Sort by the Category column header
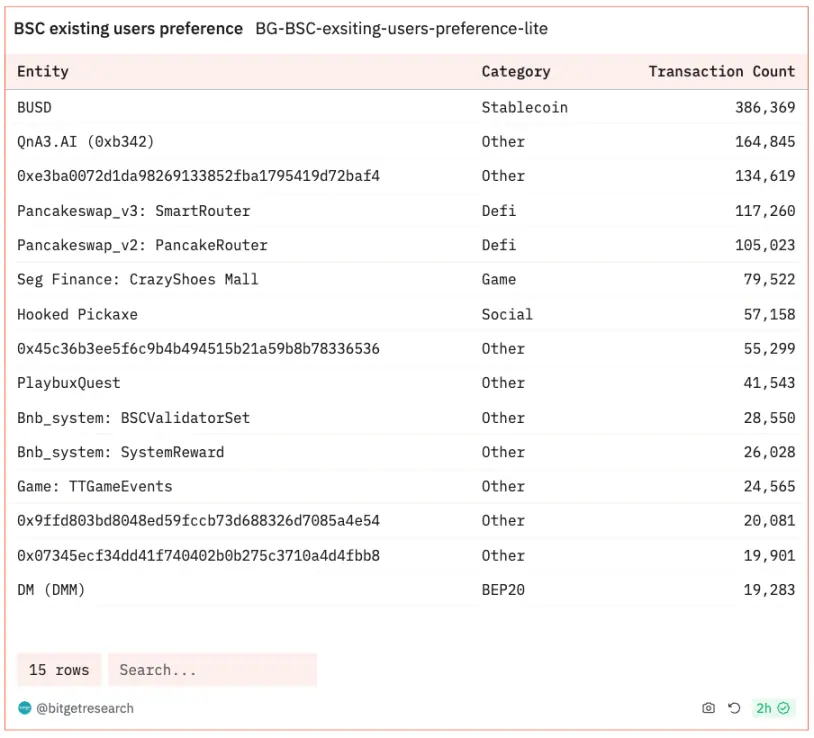The height and width of the screenshot is (738, 814). point(516,71)
